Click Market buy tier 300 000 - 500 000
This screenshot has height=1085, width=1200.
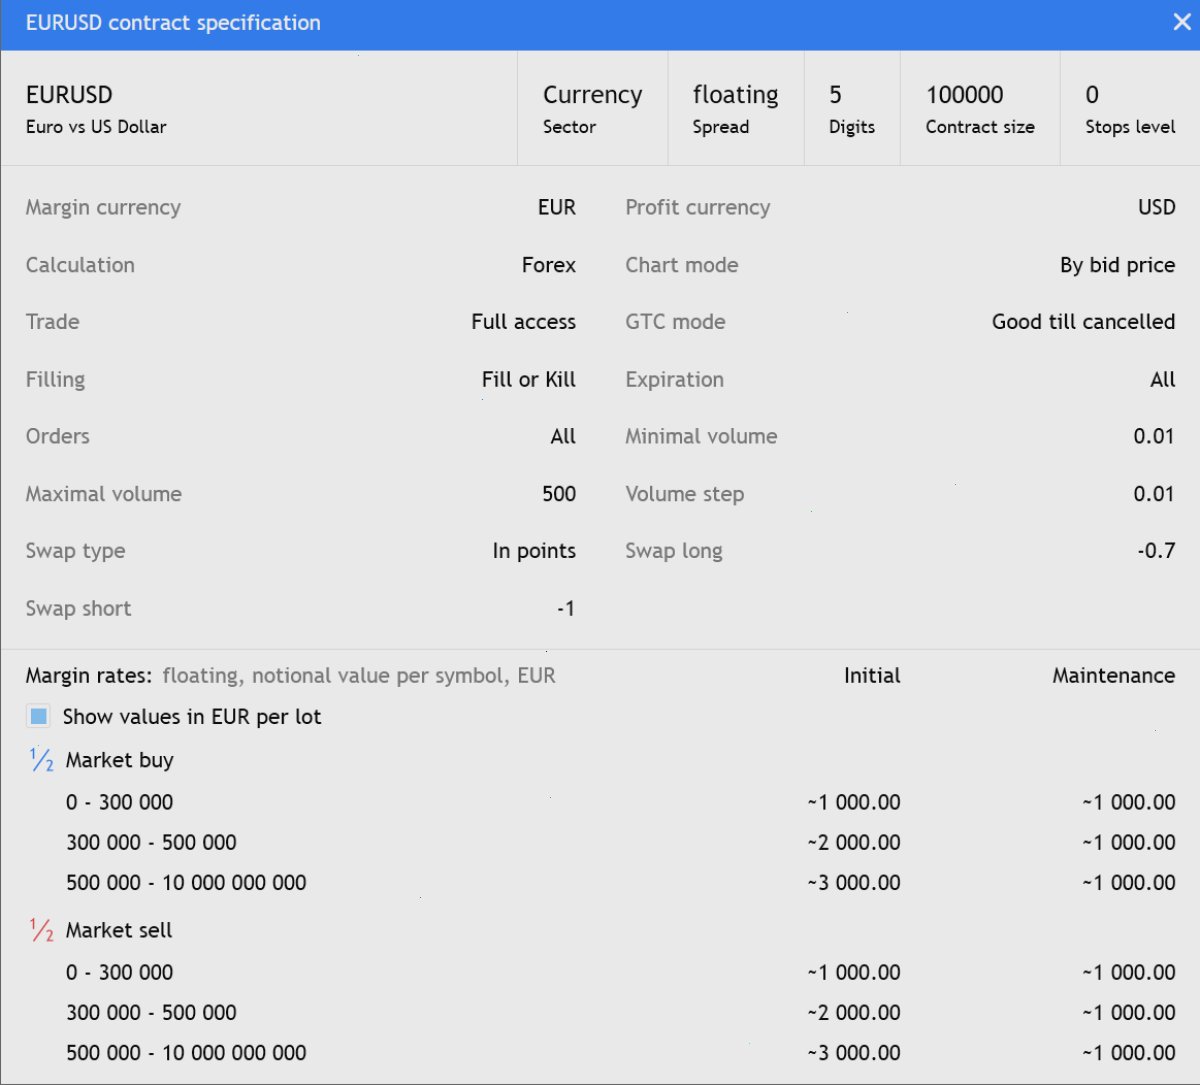pos(152,842)
